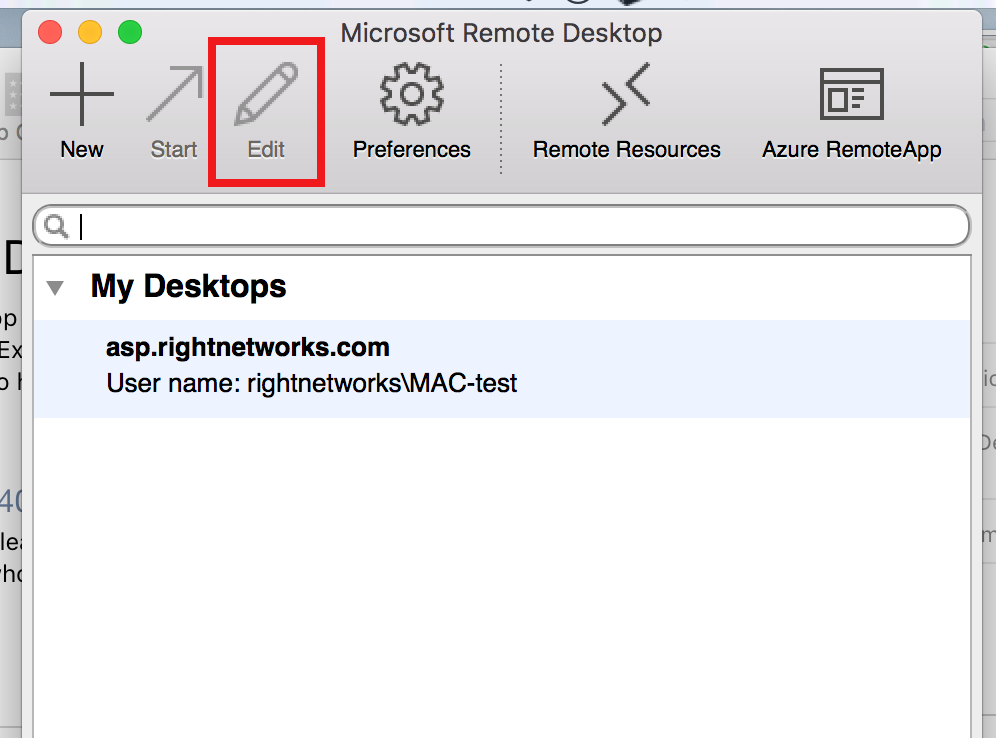Click inside the search input field
Screen dimensions: 996x738
pos(400,225)
